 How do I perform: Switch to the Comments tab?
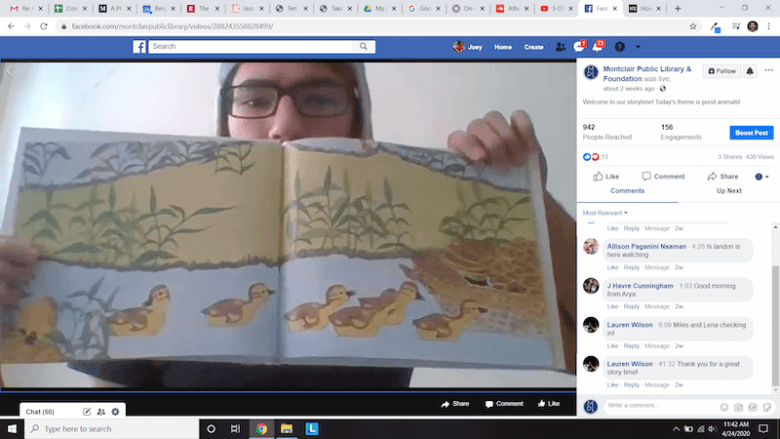(627, 191)
